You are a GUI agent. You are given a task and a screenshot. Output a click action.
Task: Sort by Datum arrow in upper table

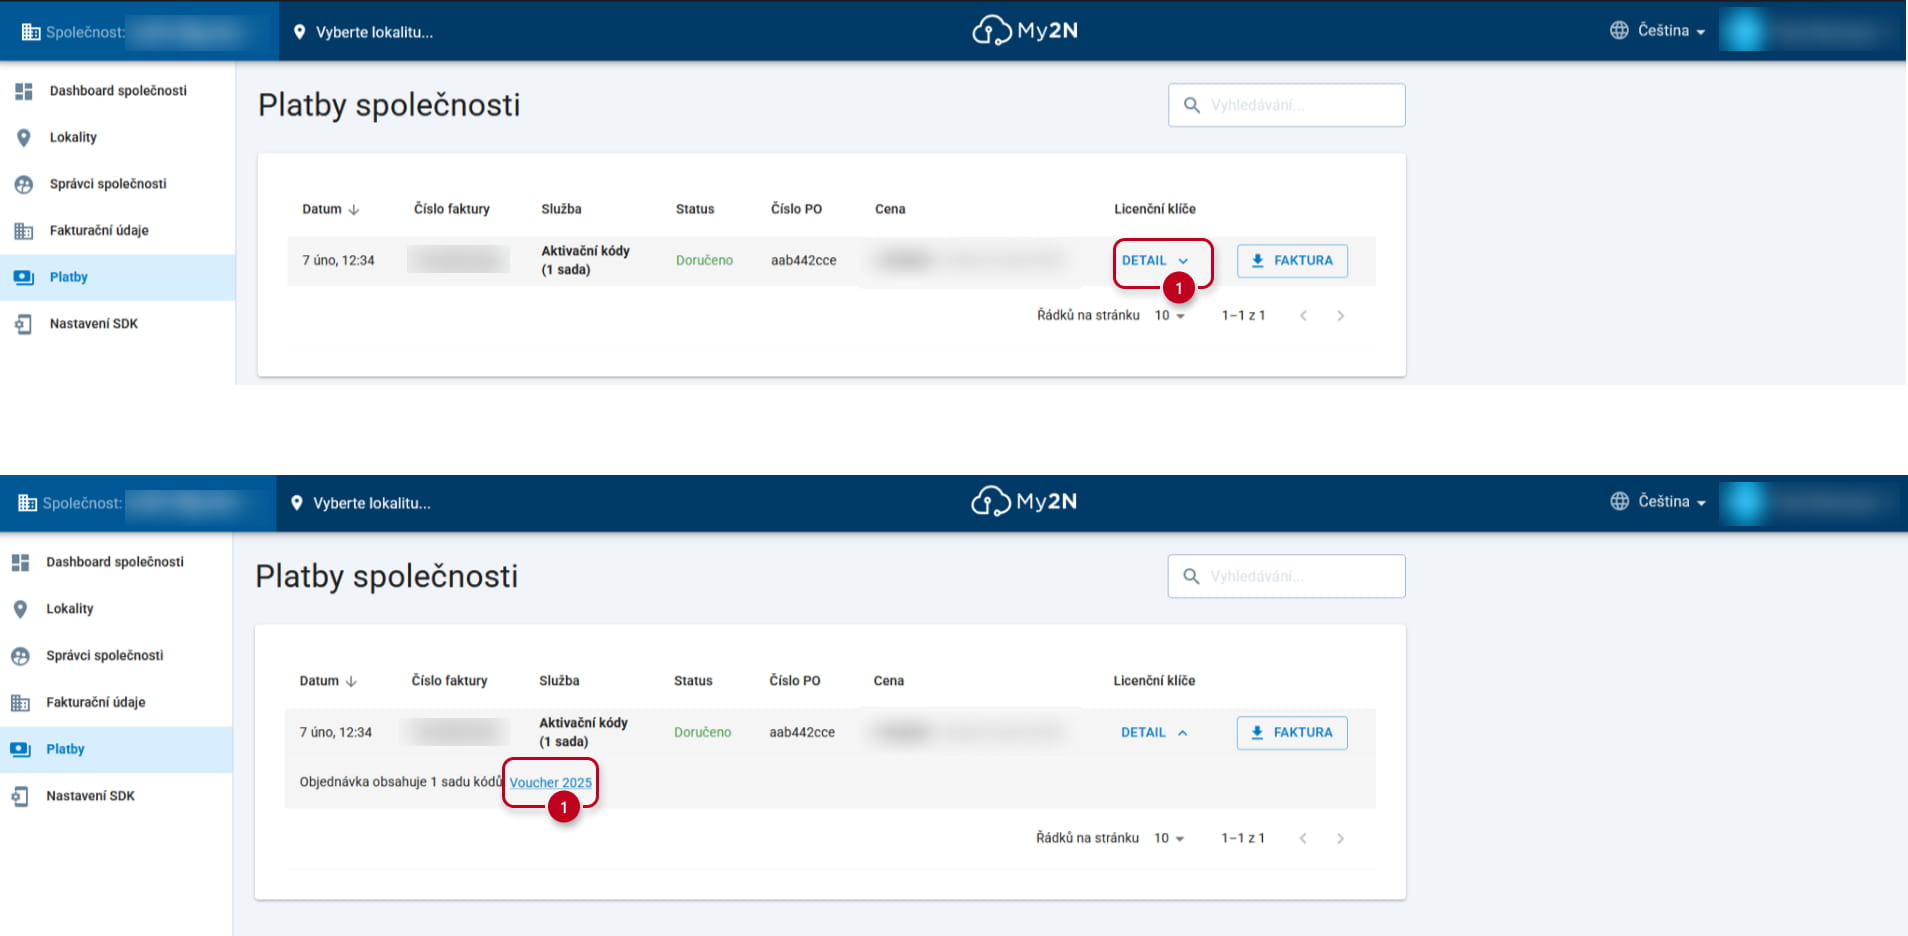(x=354, y=210)
